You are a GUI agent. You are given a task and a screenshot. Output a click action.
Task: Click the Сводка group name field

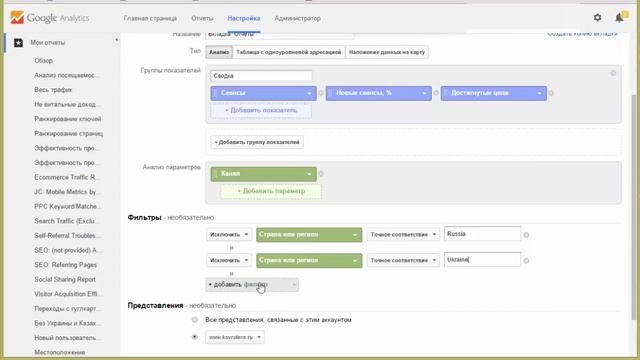click(261, 76)
